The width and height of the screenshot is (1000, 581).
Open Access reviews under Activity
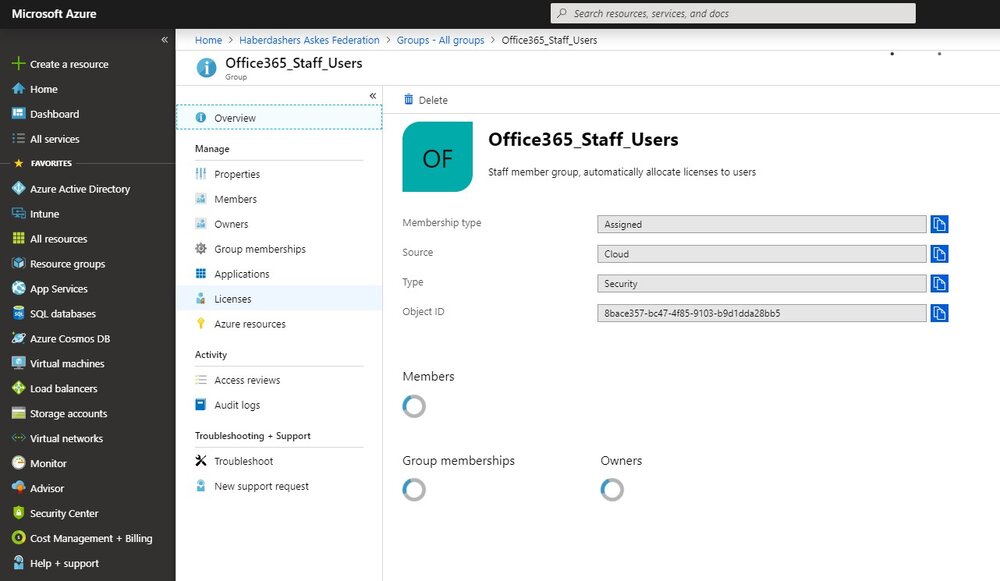coord(279,380)
